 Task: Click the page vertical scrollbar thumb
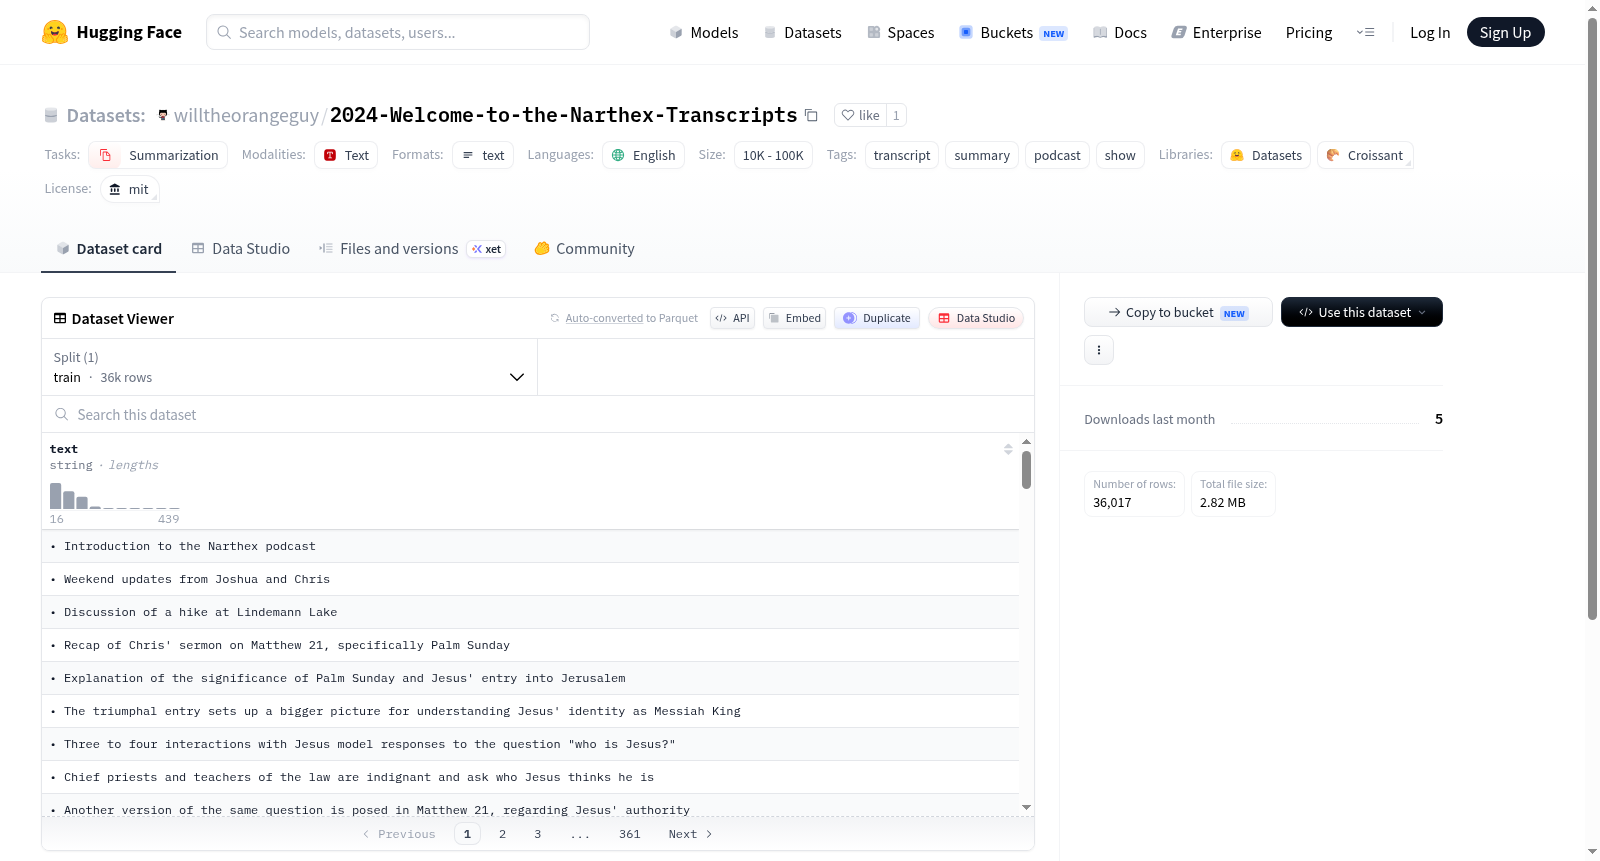pyautogui.click(x=1593, y=318)
